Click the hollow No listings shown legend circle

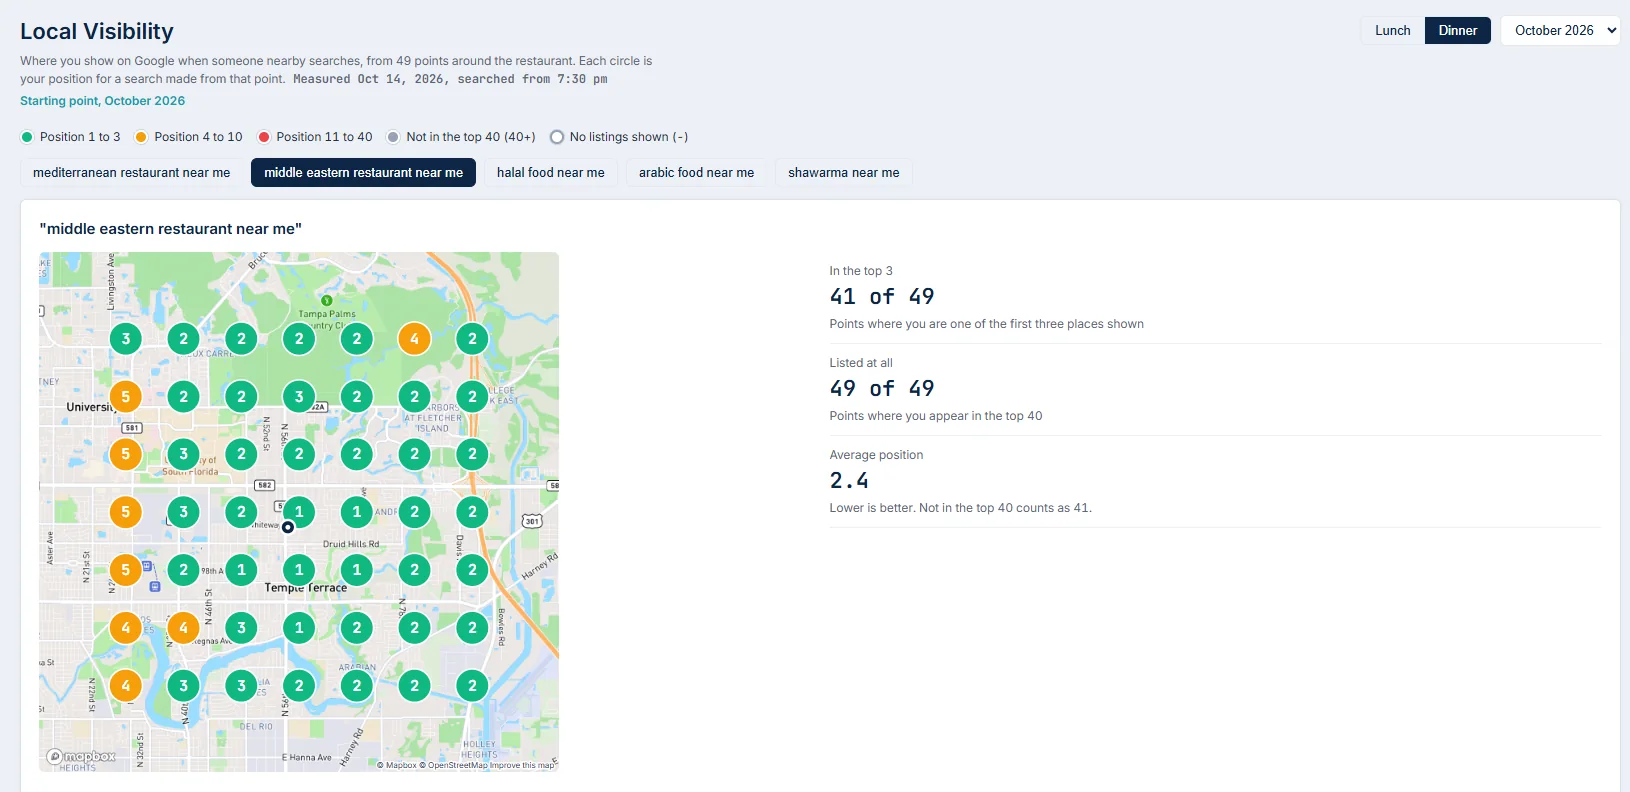tap(557, 137)
